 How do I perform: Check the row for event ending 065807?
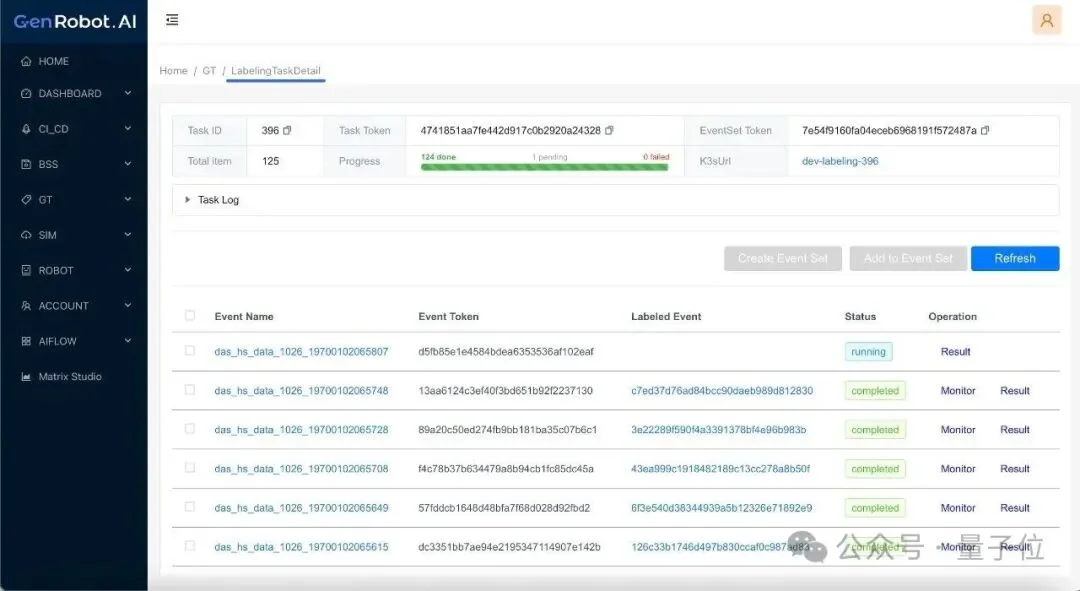[190, 351]
